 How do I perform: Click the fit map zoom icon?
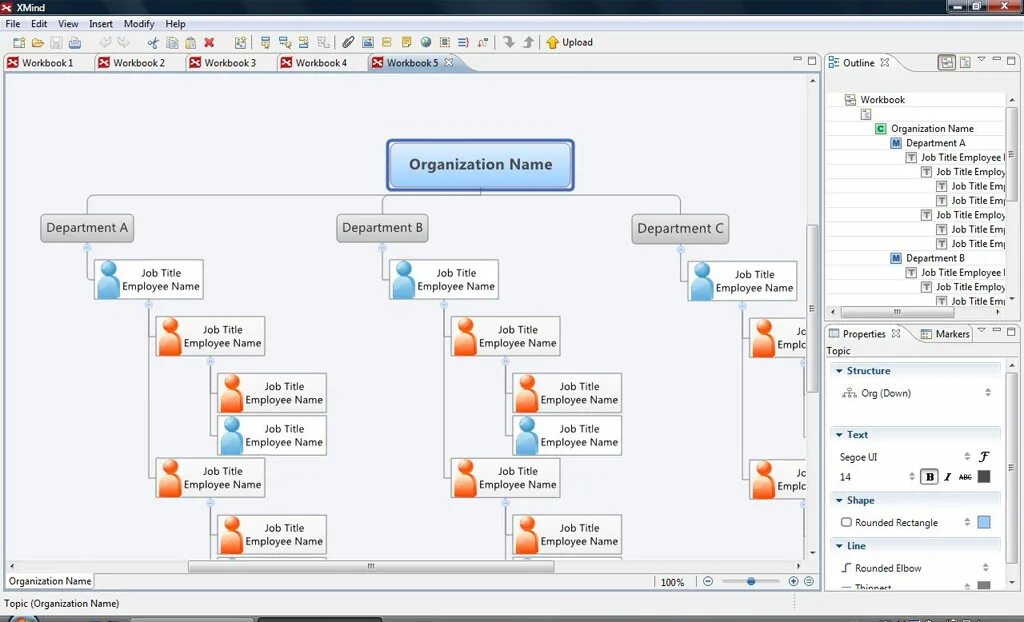click(808, 581)
